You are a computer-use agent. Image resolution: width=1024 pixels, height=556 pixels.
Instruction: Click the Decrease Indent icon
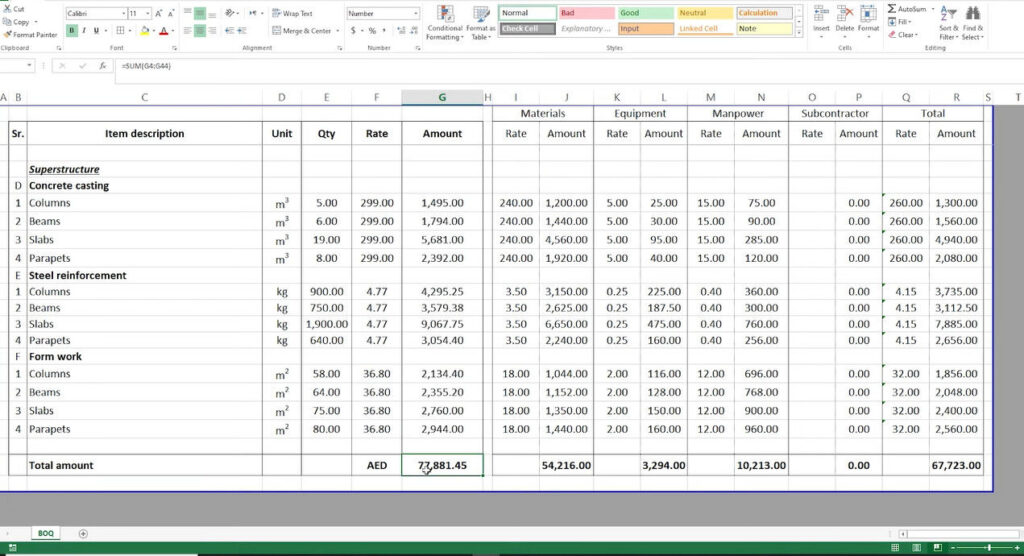tap(229, 30)
